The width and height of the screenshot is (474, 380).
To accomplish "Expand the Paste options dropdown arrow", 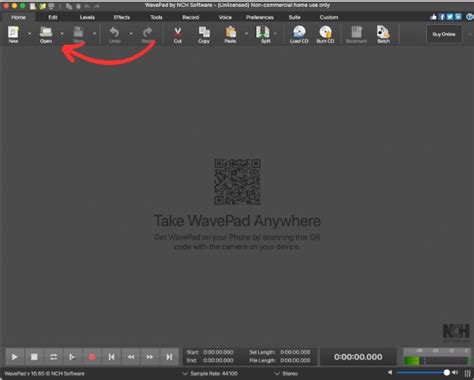I will (246, 34).
